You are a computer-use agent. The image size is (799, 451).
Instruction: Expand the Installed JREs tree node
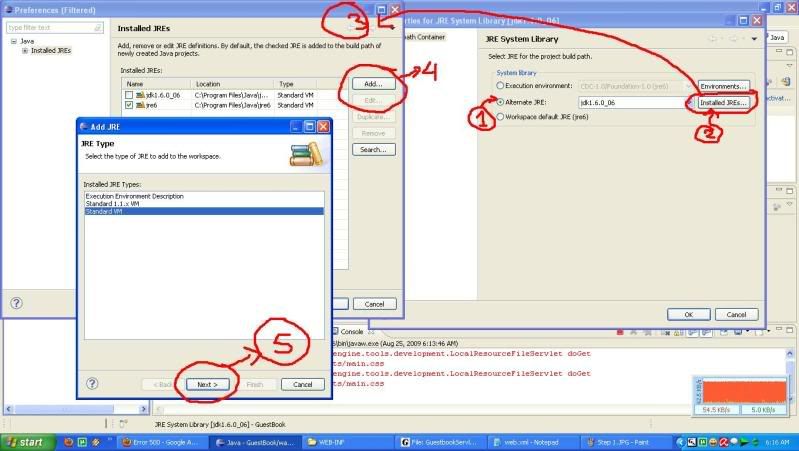(25, 50)
